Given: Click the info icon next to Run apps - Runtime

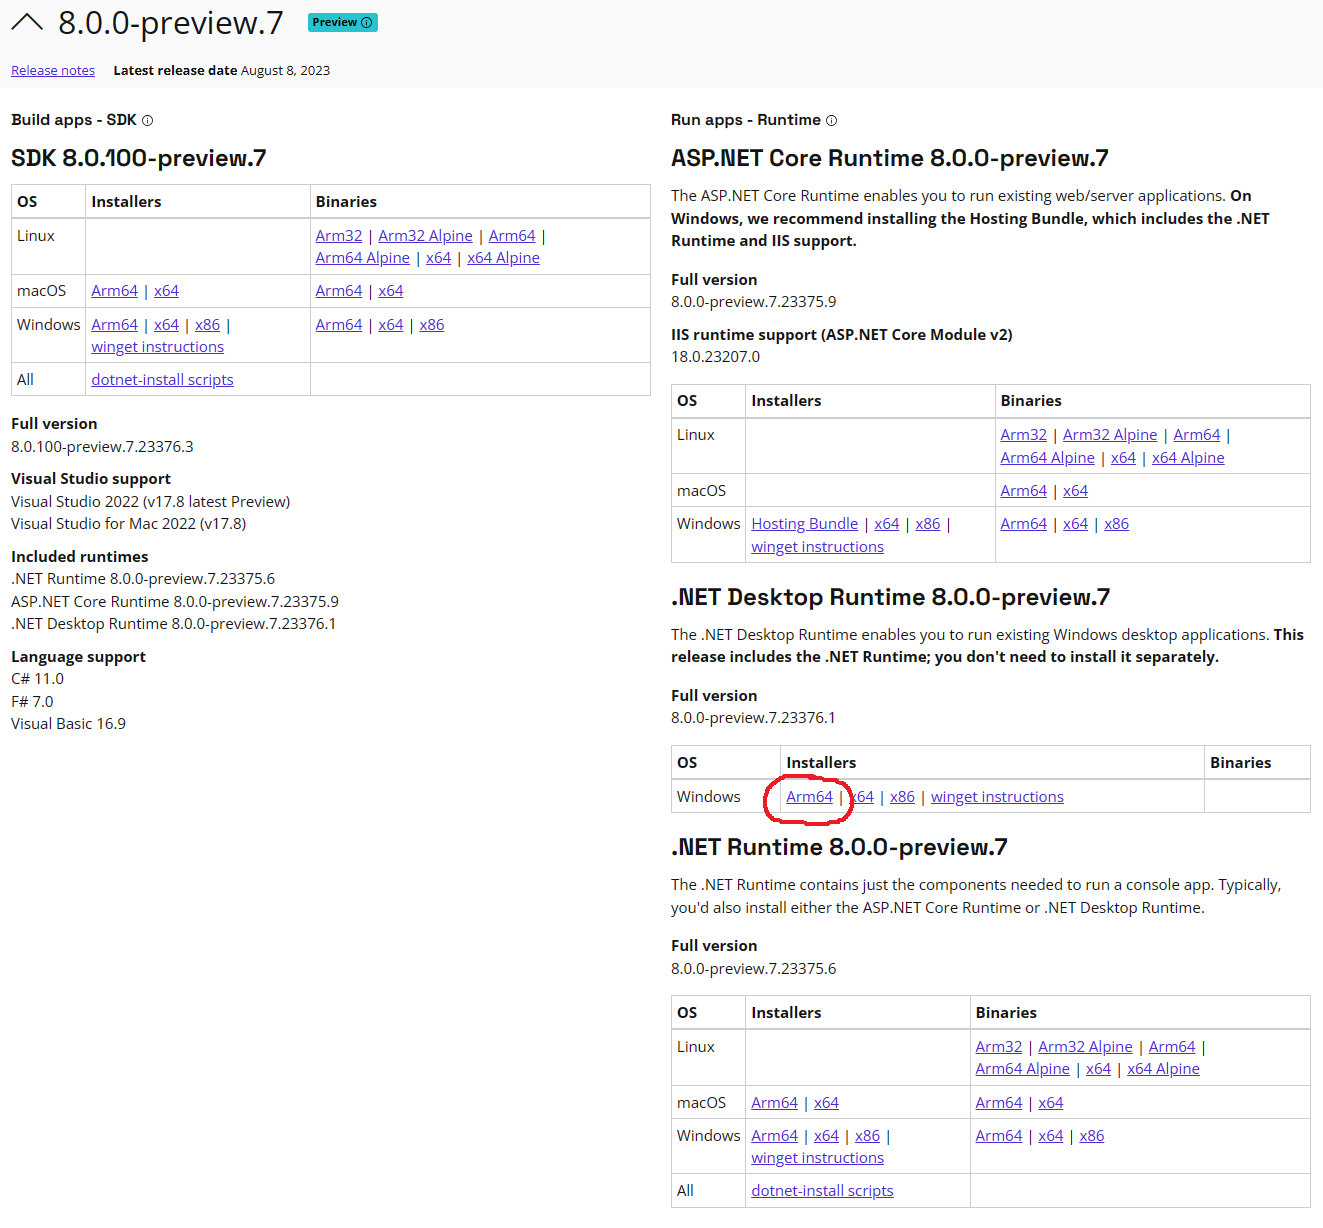Looking at the screenshot, I should pyautogui.click(x=832, y=120).
